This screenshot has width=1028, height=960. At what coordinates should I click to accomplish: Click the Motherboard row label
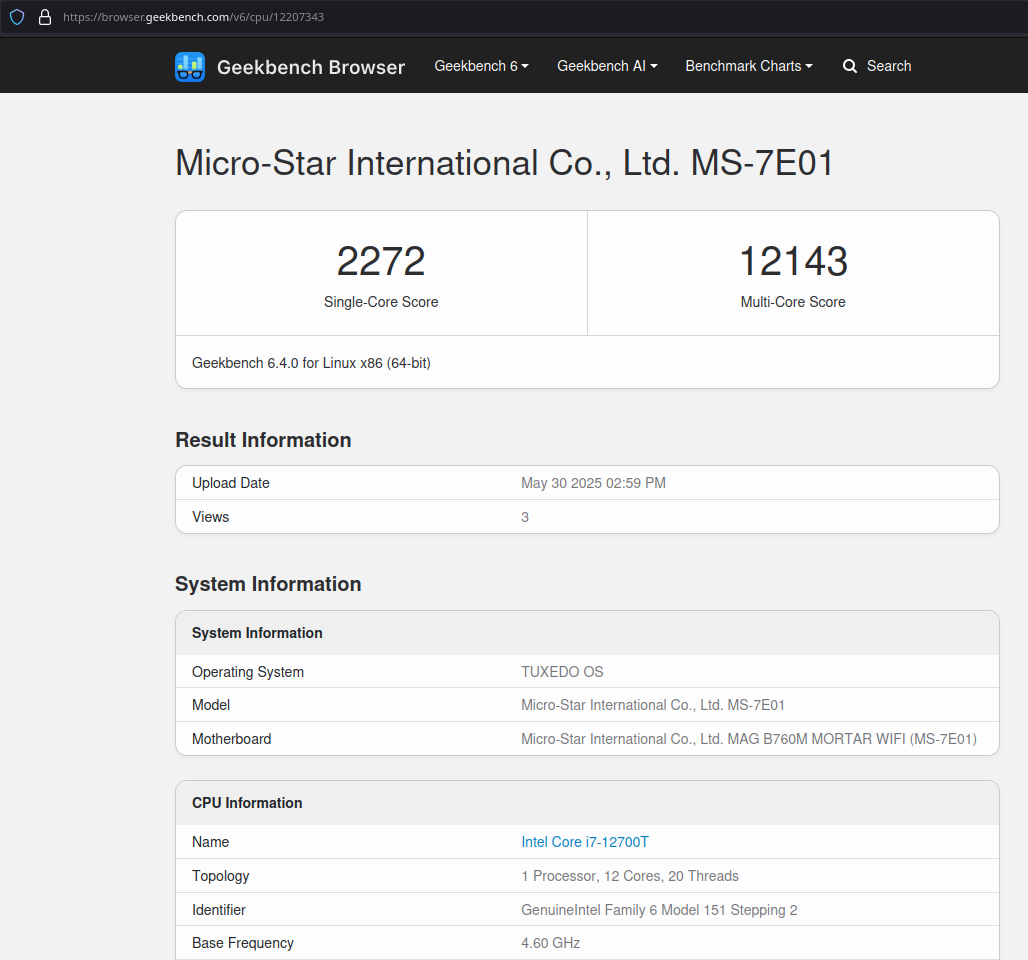(x=231, y=739)
